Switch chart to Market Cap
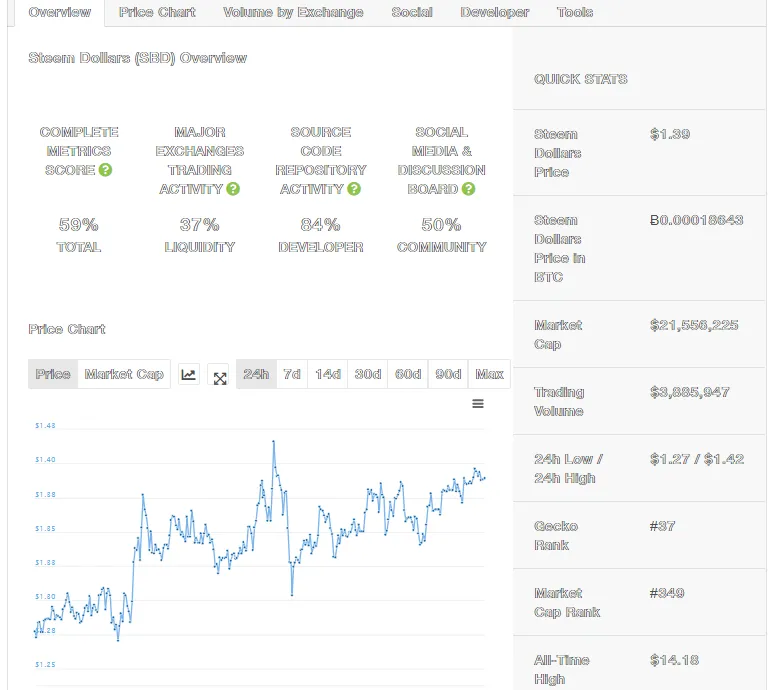This screenshot has width=773, height=690. 124,374
